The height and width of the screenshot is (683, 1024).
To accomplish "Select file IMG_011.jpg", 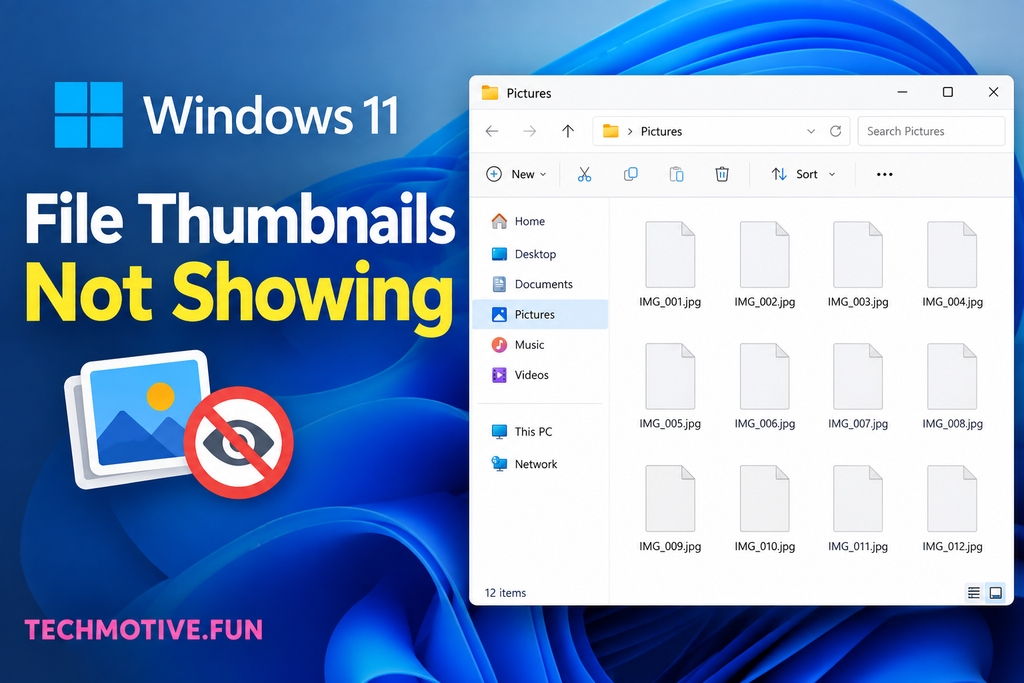I will point(858,509).
